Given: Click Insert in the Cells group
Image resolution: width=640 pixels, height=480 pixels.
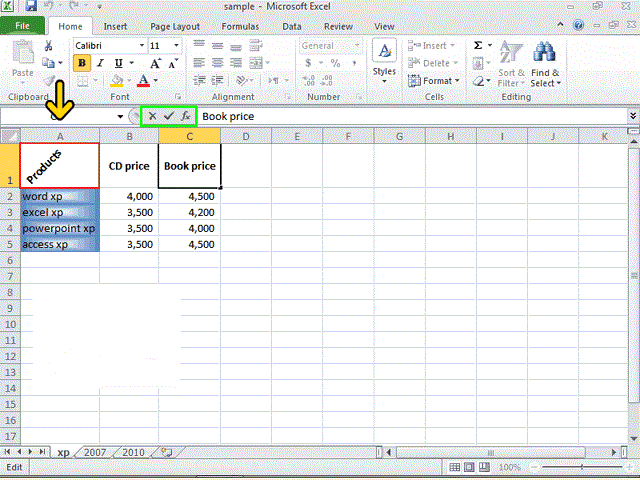Looking at the screenshot, I should (x=431, y=45).
